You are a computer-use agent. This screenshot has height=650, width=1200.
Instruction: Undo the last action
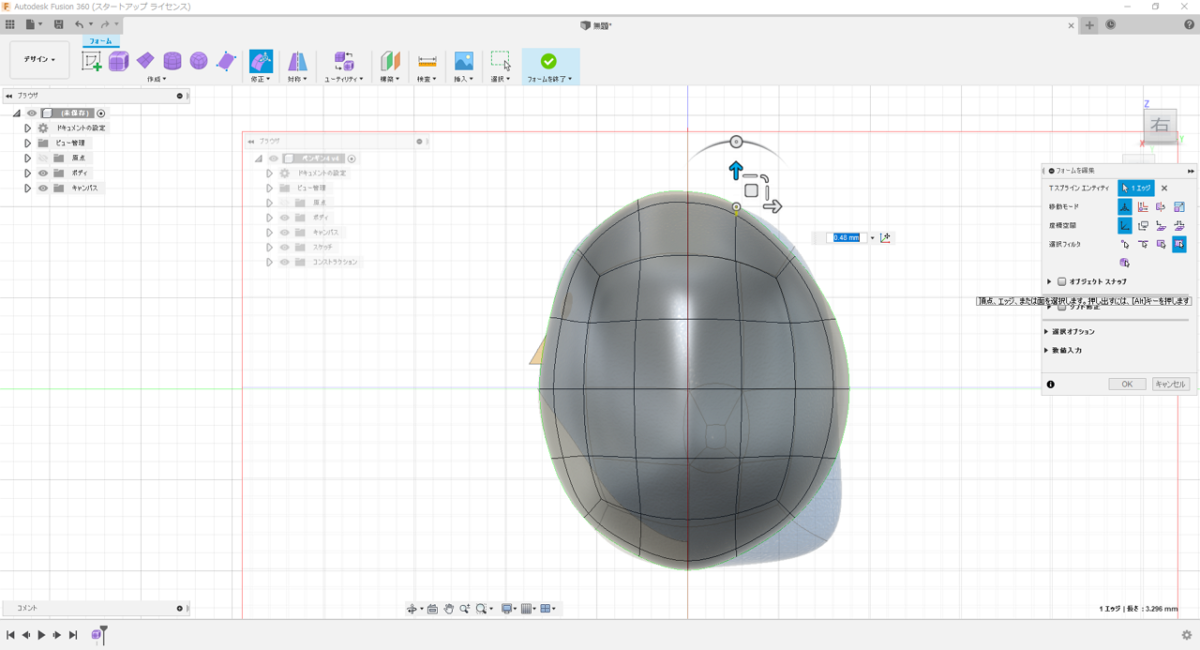[79, 24]
